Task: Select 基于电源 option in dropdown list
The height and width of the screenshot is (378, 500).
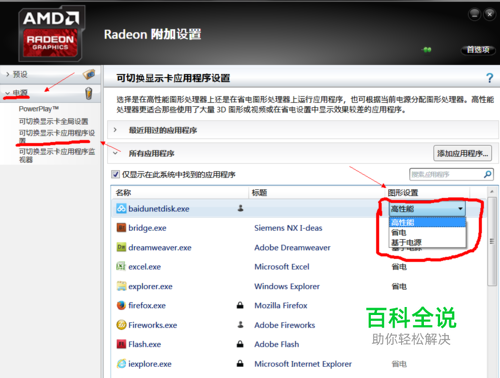Action: tap(427, 242)
